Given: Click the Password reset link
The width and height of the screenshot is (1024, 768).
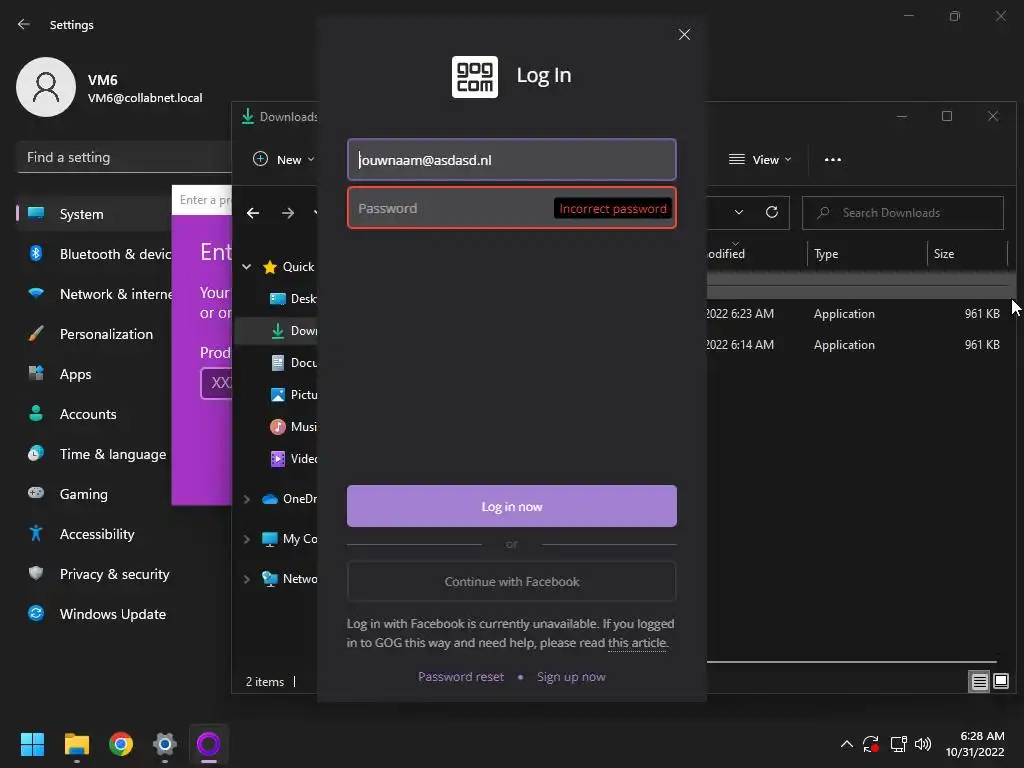Looking at the screenshot, I should click(x=461, y=677).
